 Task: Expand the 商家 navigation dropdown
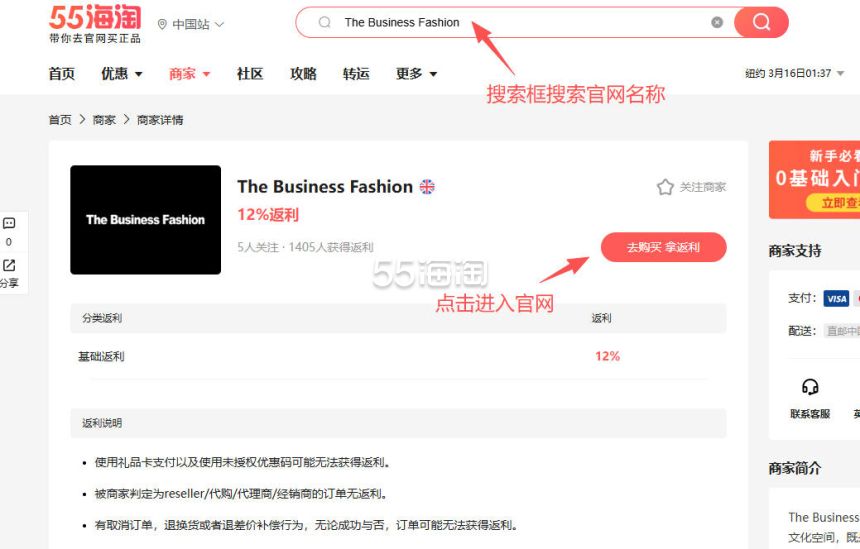pos(190,74)
